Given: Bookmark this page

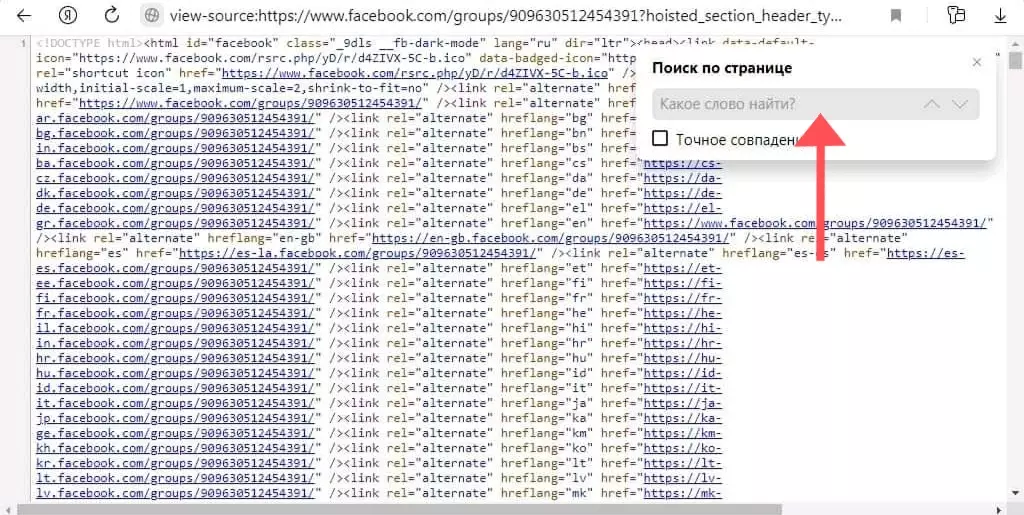Looking at the screenshot, I should point(896,16).
